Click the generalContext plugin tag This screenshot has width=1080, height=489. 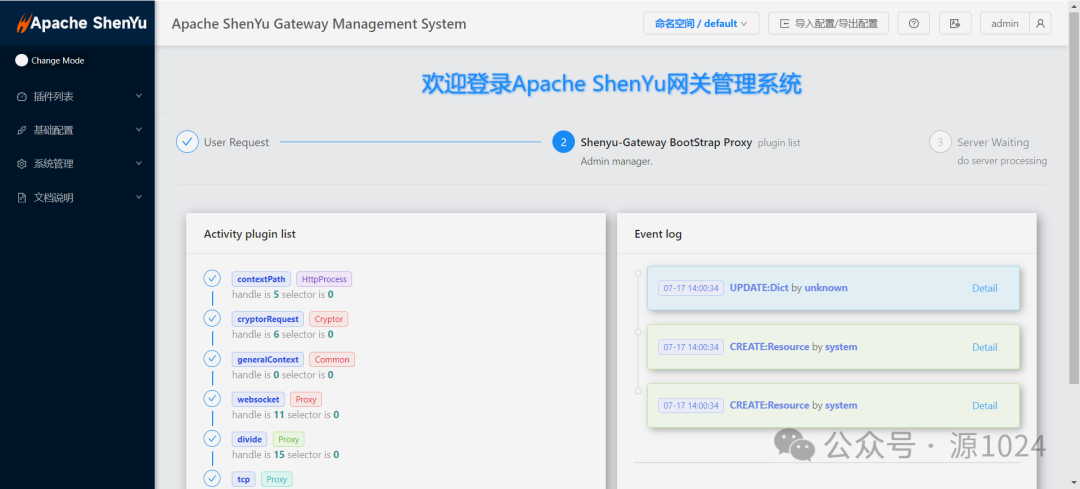(268, 359)
